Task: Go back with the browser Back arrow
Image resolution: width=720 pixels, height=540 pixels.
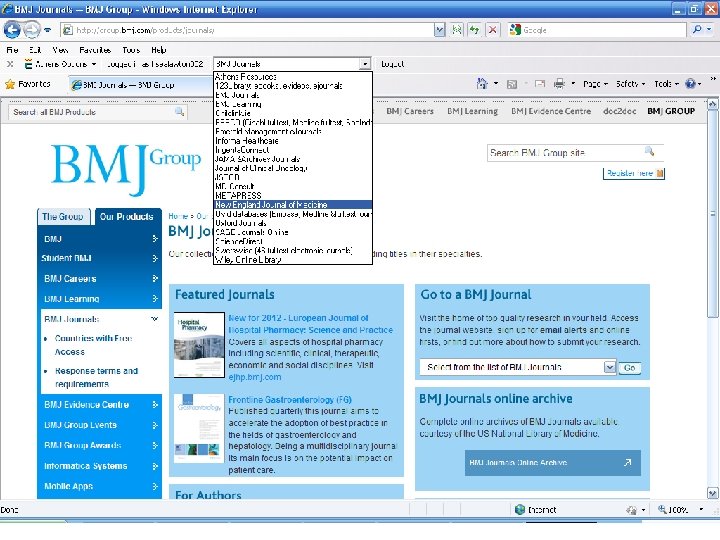Action: (x=12, y=30)
